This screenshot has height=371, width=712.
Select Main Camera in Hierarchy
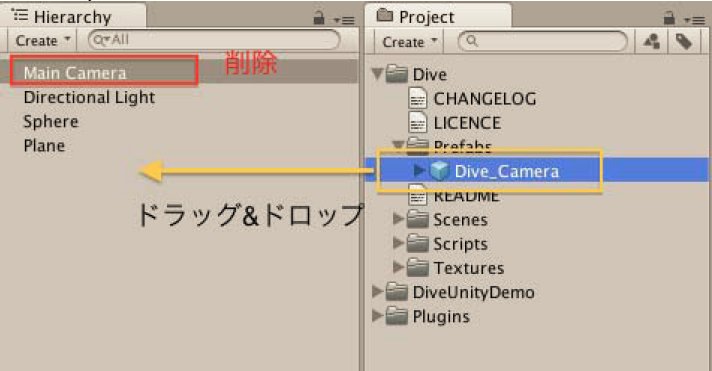75,73
